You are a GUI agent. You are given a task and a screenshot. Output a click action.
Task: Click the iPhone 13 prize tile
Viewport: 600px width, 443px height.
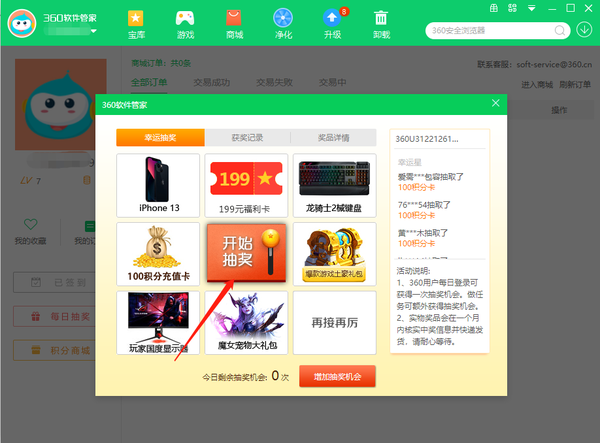click(x=158, y=186)
